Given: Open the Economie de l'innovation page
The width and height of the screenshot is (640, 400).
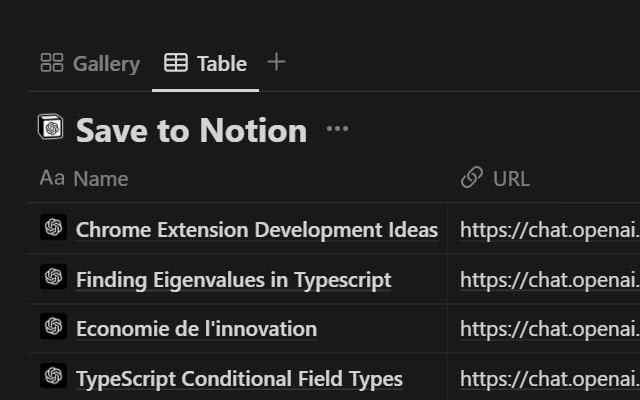Looking at the screenshot, I should click(x=196, y=329).
